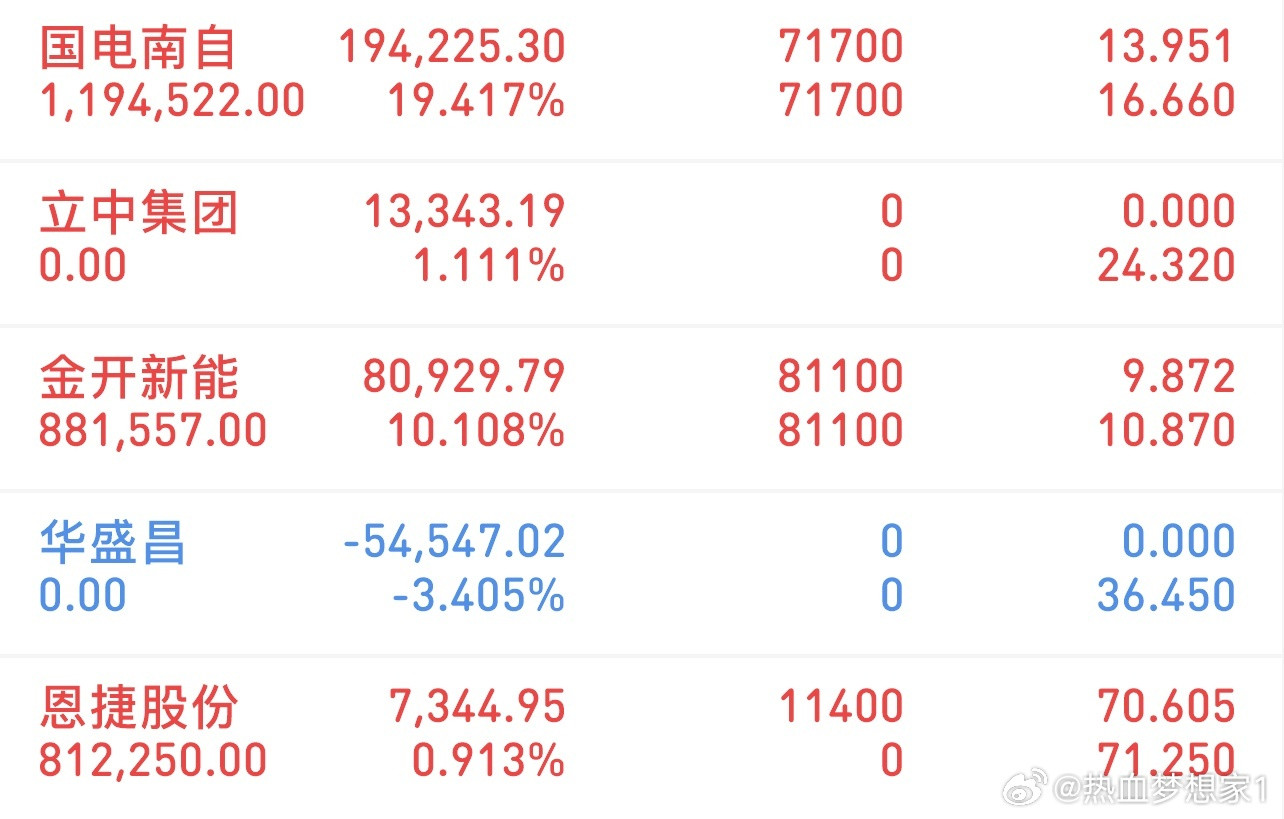Select the -3.405% loss percentage
The height and width of the screenshot is (819, 1284).
(478, 596)
